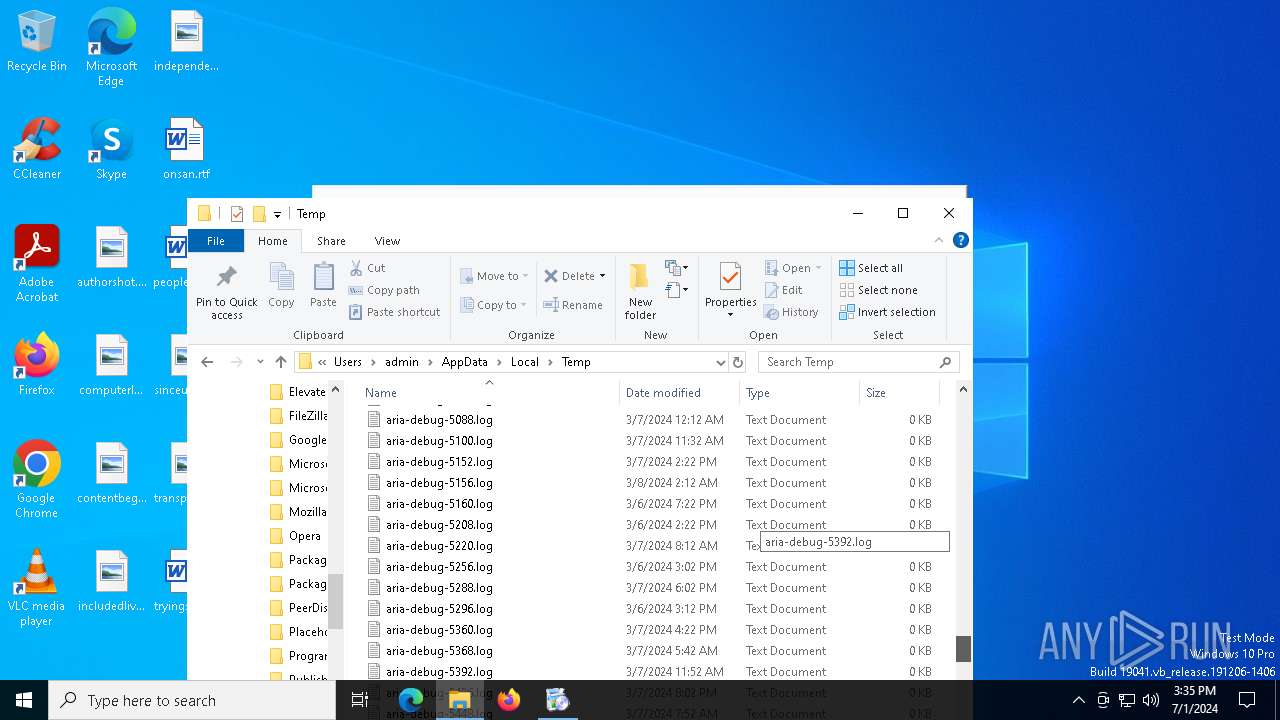The width and height of the screenshot is (1280, 720).
Task: Open file Properties
Action: coord(731,291)
